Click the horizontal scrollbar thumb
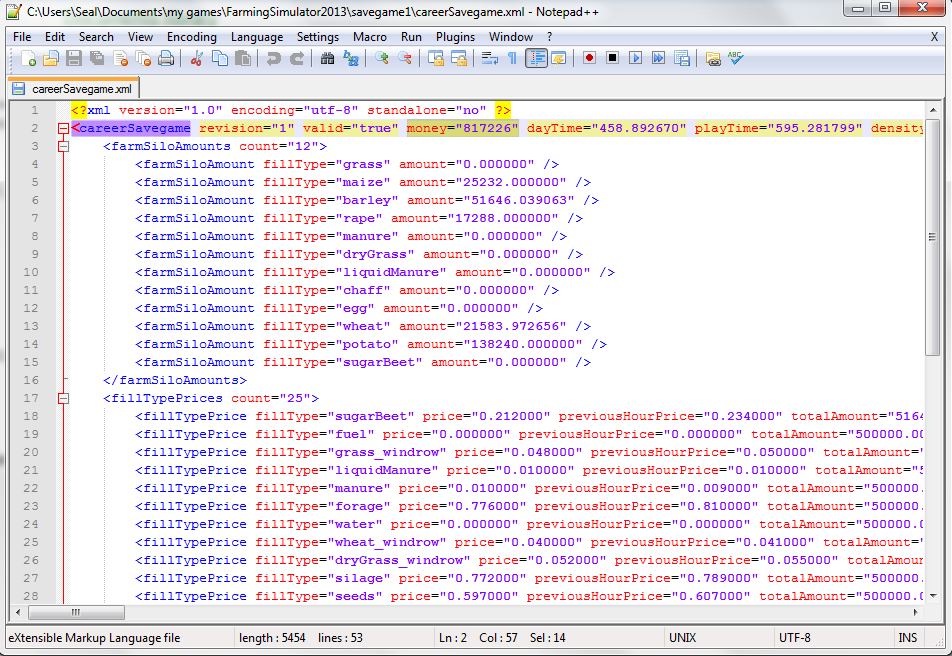Viewport: 952px width, 656px height. (76, 612)
